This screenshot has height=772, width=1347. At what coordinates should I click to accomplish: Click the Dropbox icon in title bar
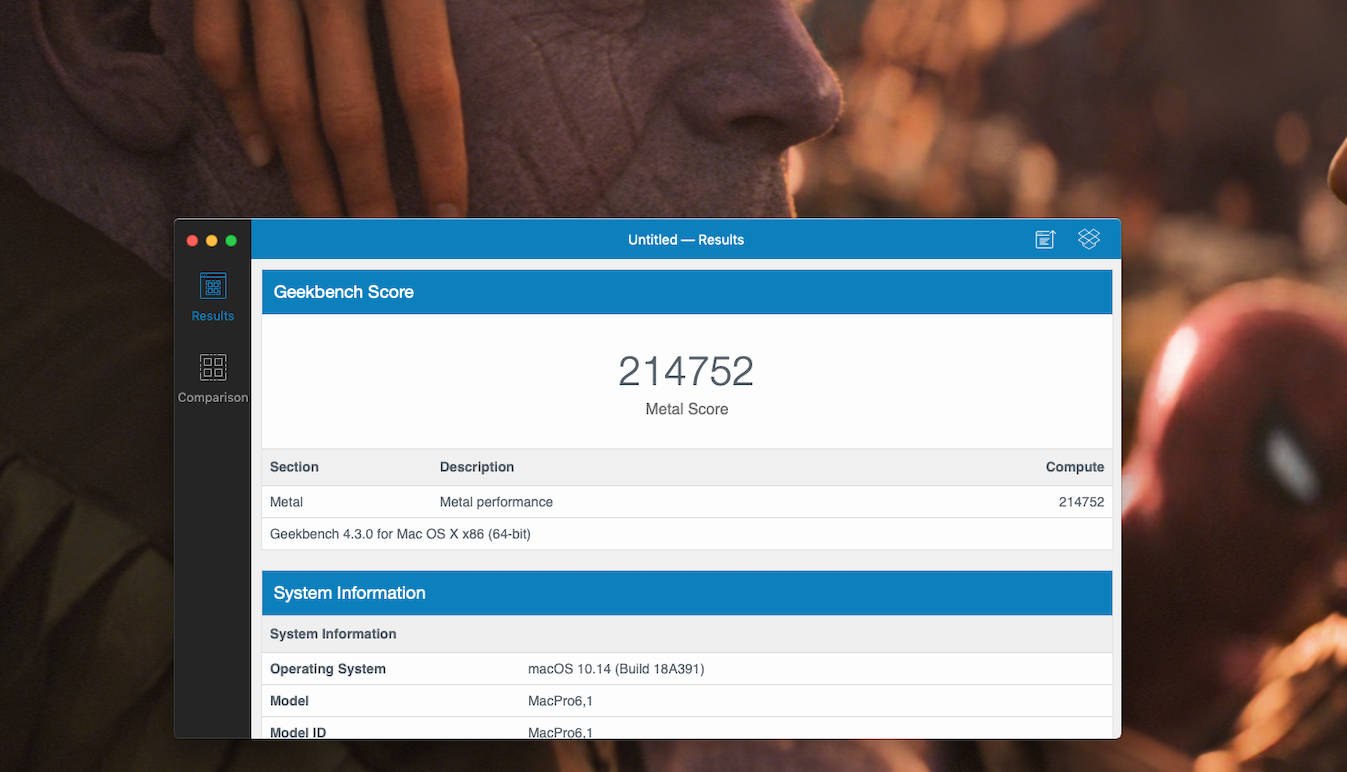click(1089, 239)
